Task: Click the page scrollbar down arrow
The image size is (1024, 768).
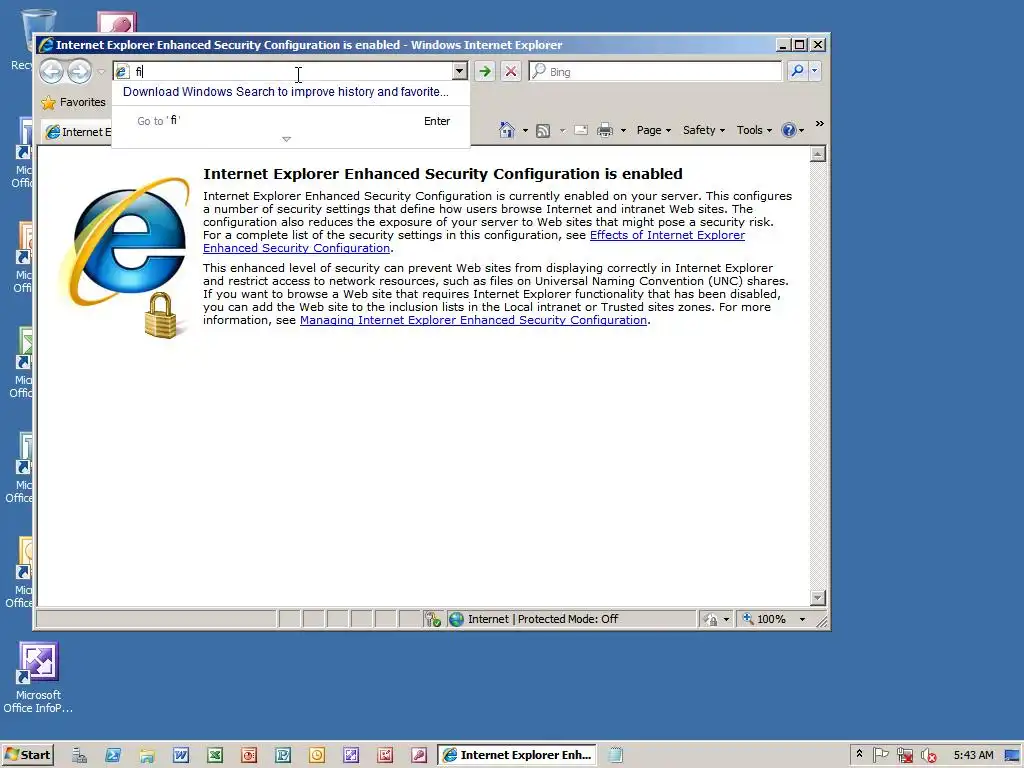Action: [818, 598]
